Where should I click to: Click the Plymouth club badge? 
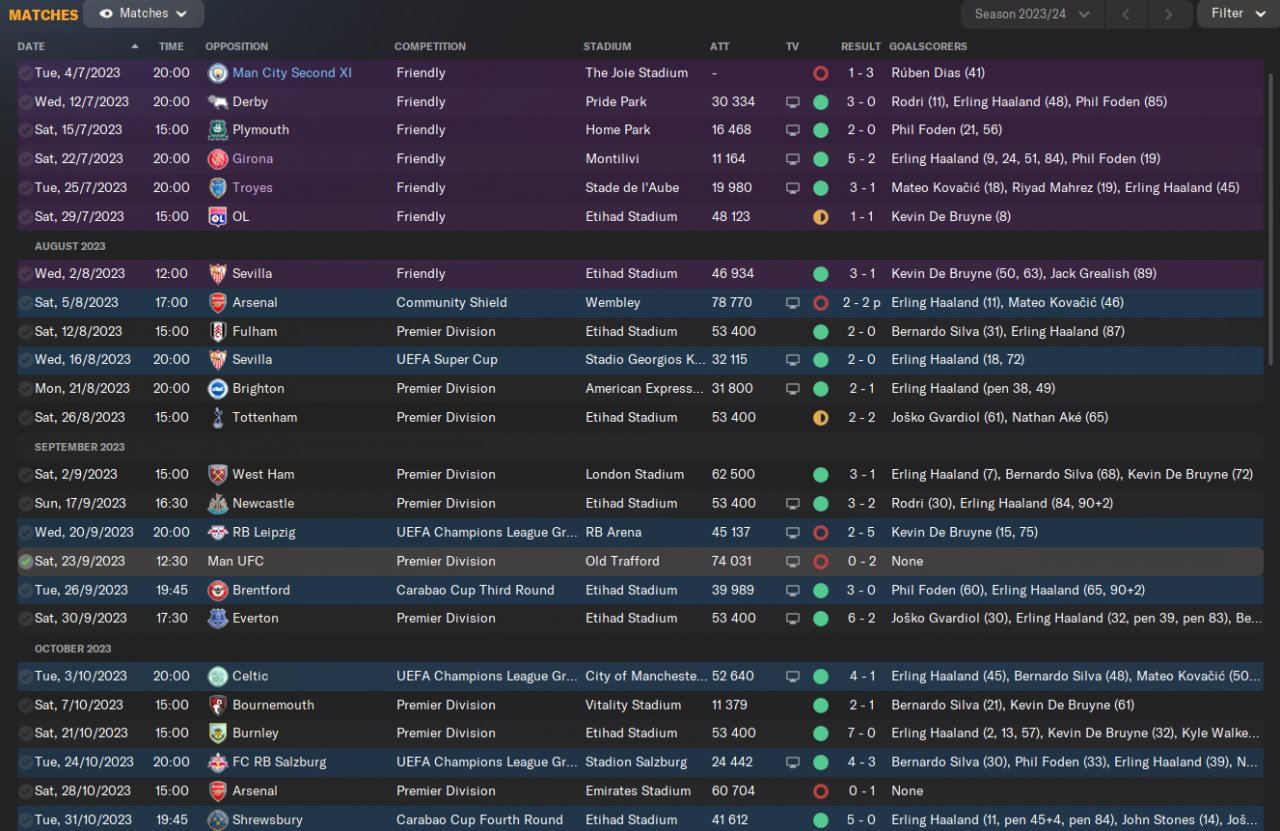click(217, 130)
